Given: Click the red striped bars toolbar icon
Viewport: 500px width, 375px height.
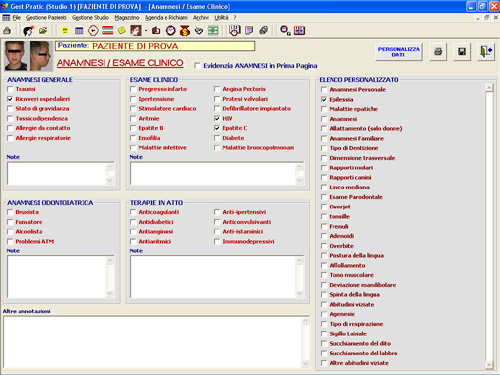Looking at the screenshot, I should (x=107, y=31).
